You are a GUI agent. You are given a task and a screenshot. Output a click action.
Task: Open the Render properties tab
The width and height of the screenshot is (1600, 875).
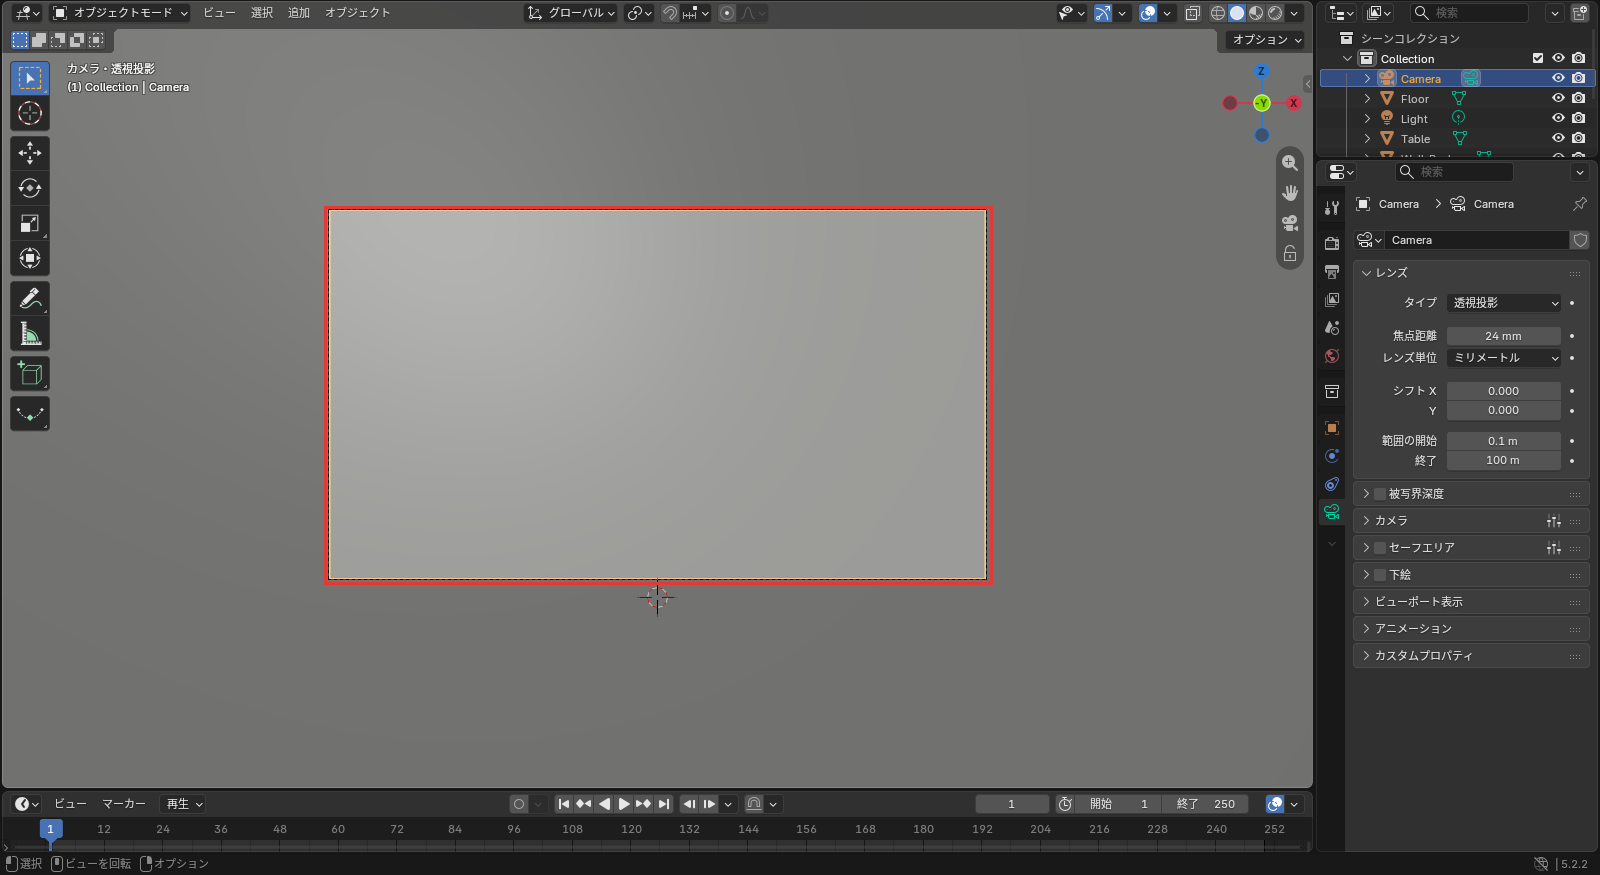[x=1332, y=243]
